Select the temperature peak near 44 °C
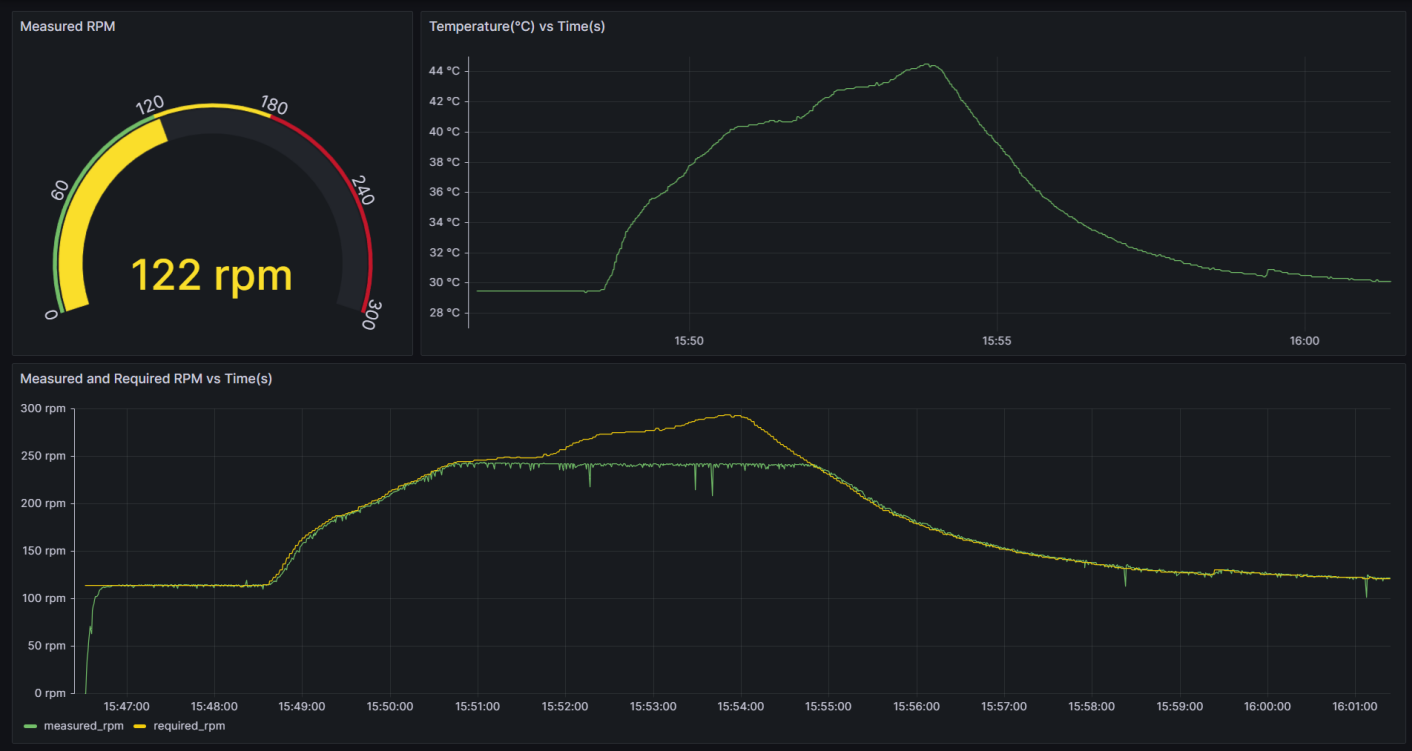The width and height of the screenshot is (1412, 751). tap(928, 65)
